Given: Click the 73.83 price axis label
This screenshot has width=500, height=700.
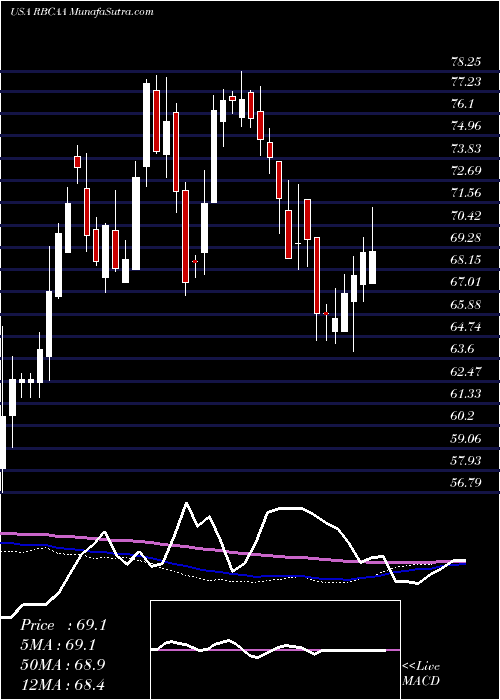Looking at the screenshot, I should [x=467, y=149].
